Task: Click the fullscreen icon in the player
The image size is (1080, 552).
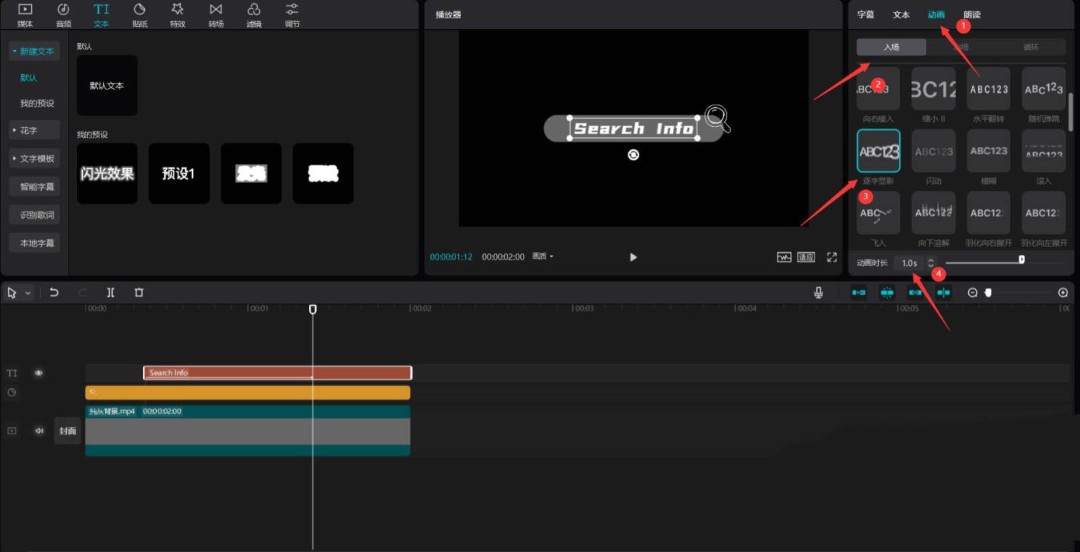Action: (831, 257)
